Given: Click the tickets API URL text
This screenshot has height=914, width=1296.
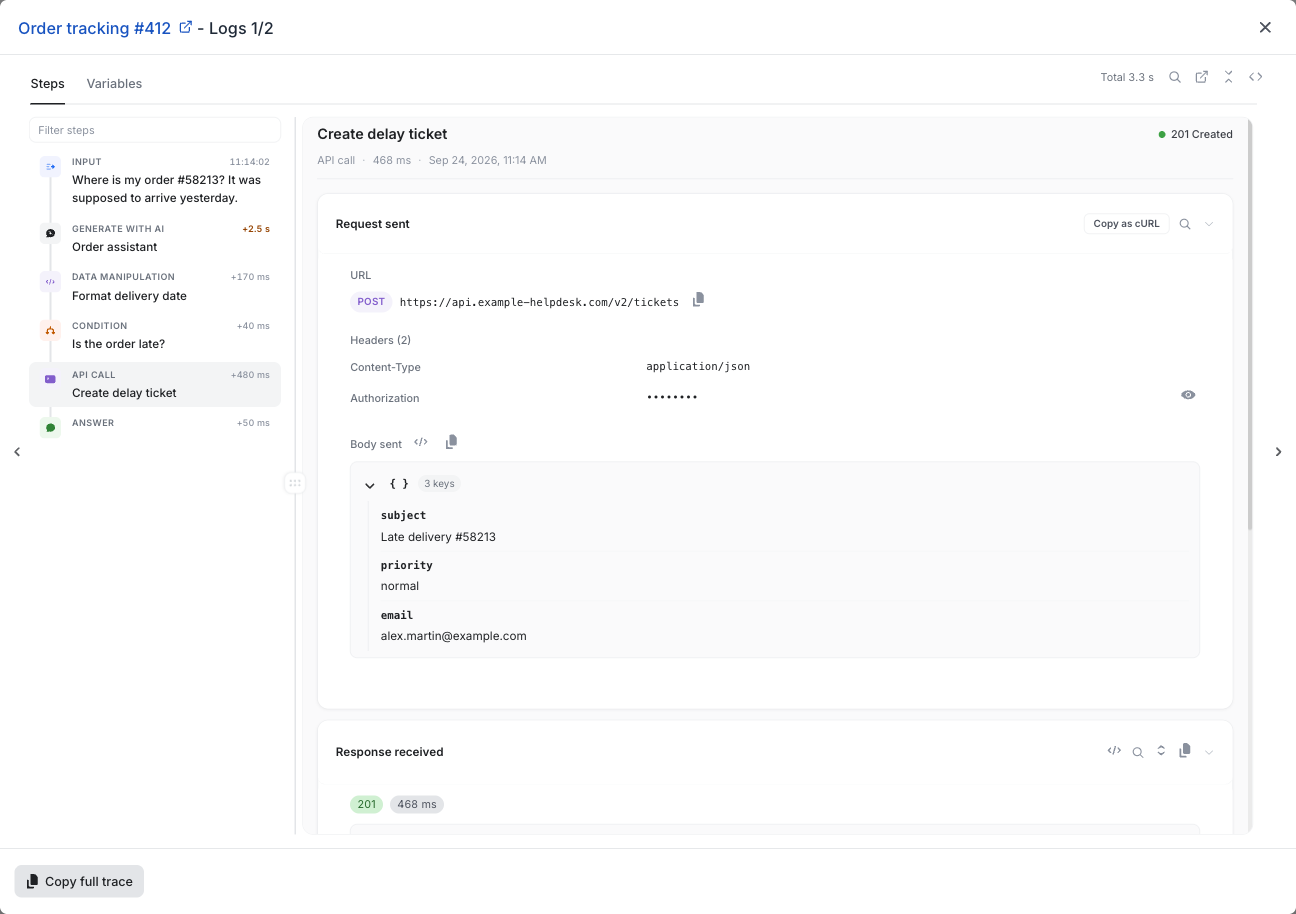Looking at the screenshot, I should point(539,302).
